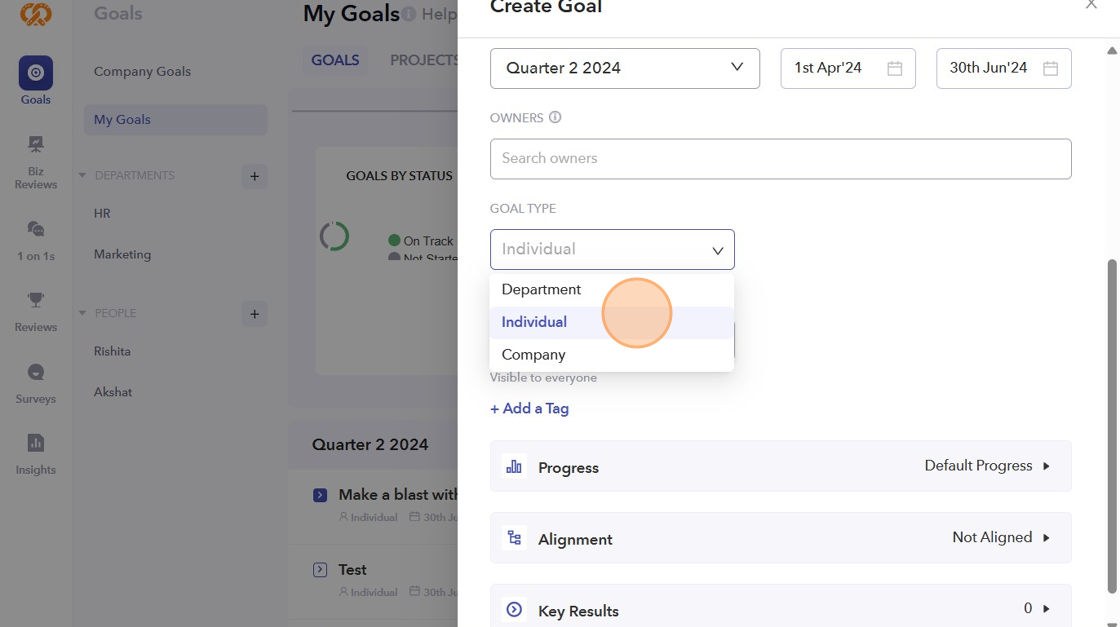Open the Insights chart icon
This screenshot has height=627, width=1120.
(x=36, y=444)
